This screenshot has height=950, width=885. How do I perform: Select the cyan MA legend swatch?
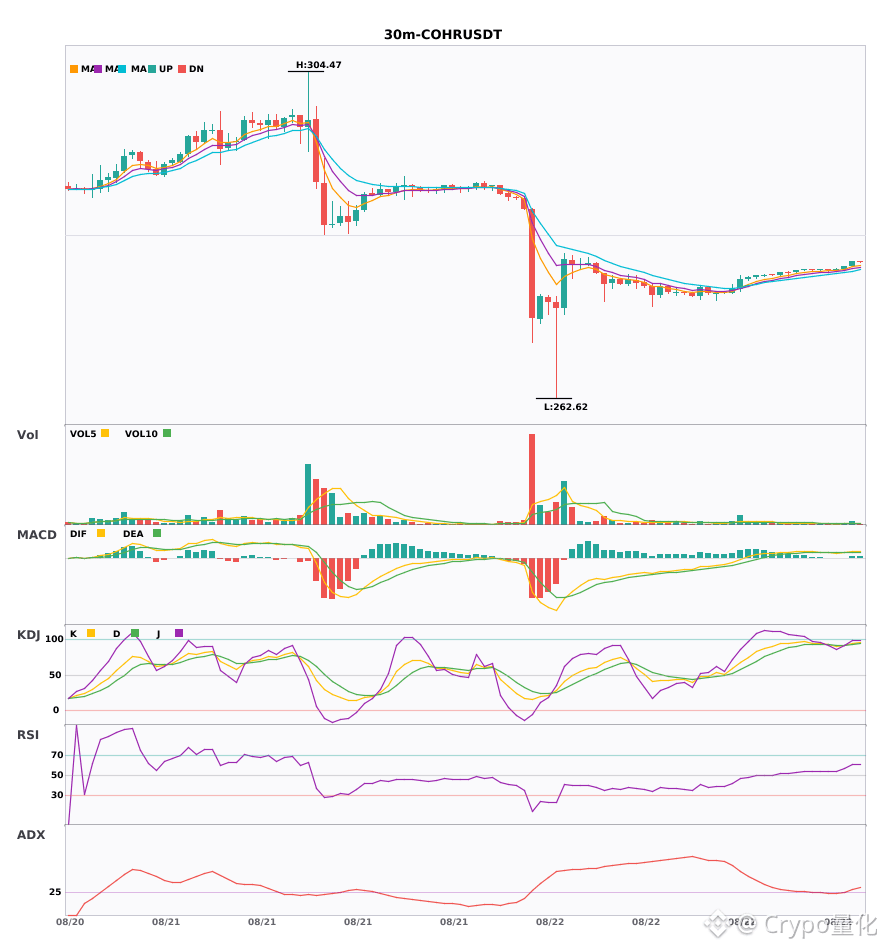tap(122, 69)
